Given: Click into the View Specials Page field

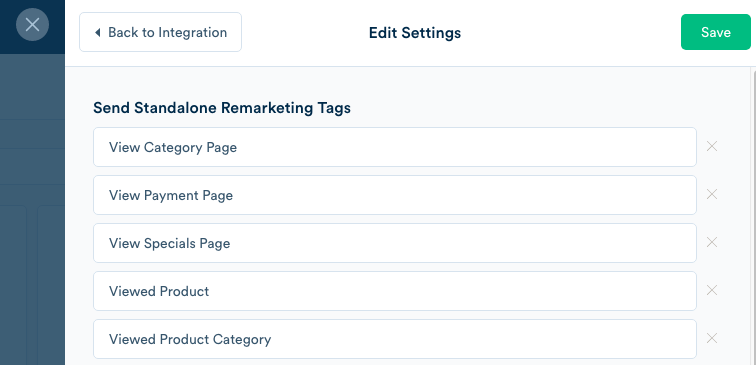Looking at the screenshot, I should point(395,243).
